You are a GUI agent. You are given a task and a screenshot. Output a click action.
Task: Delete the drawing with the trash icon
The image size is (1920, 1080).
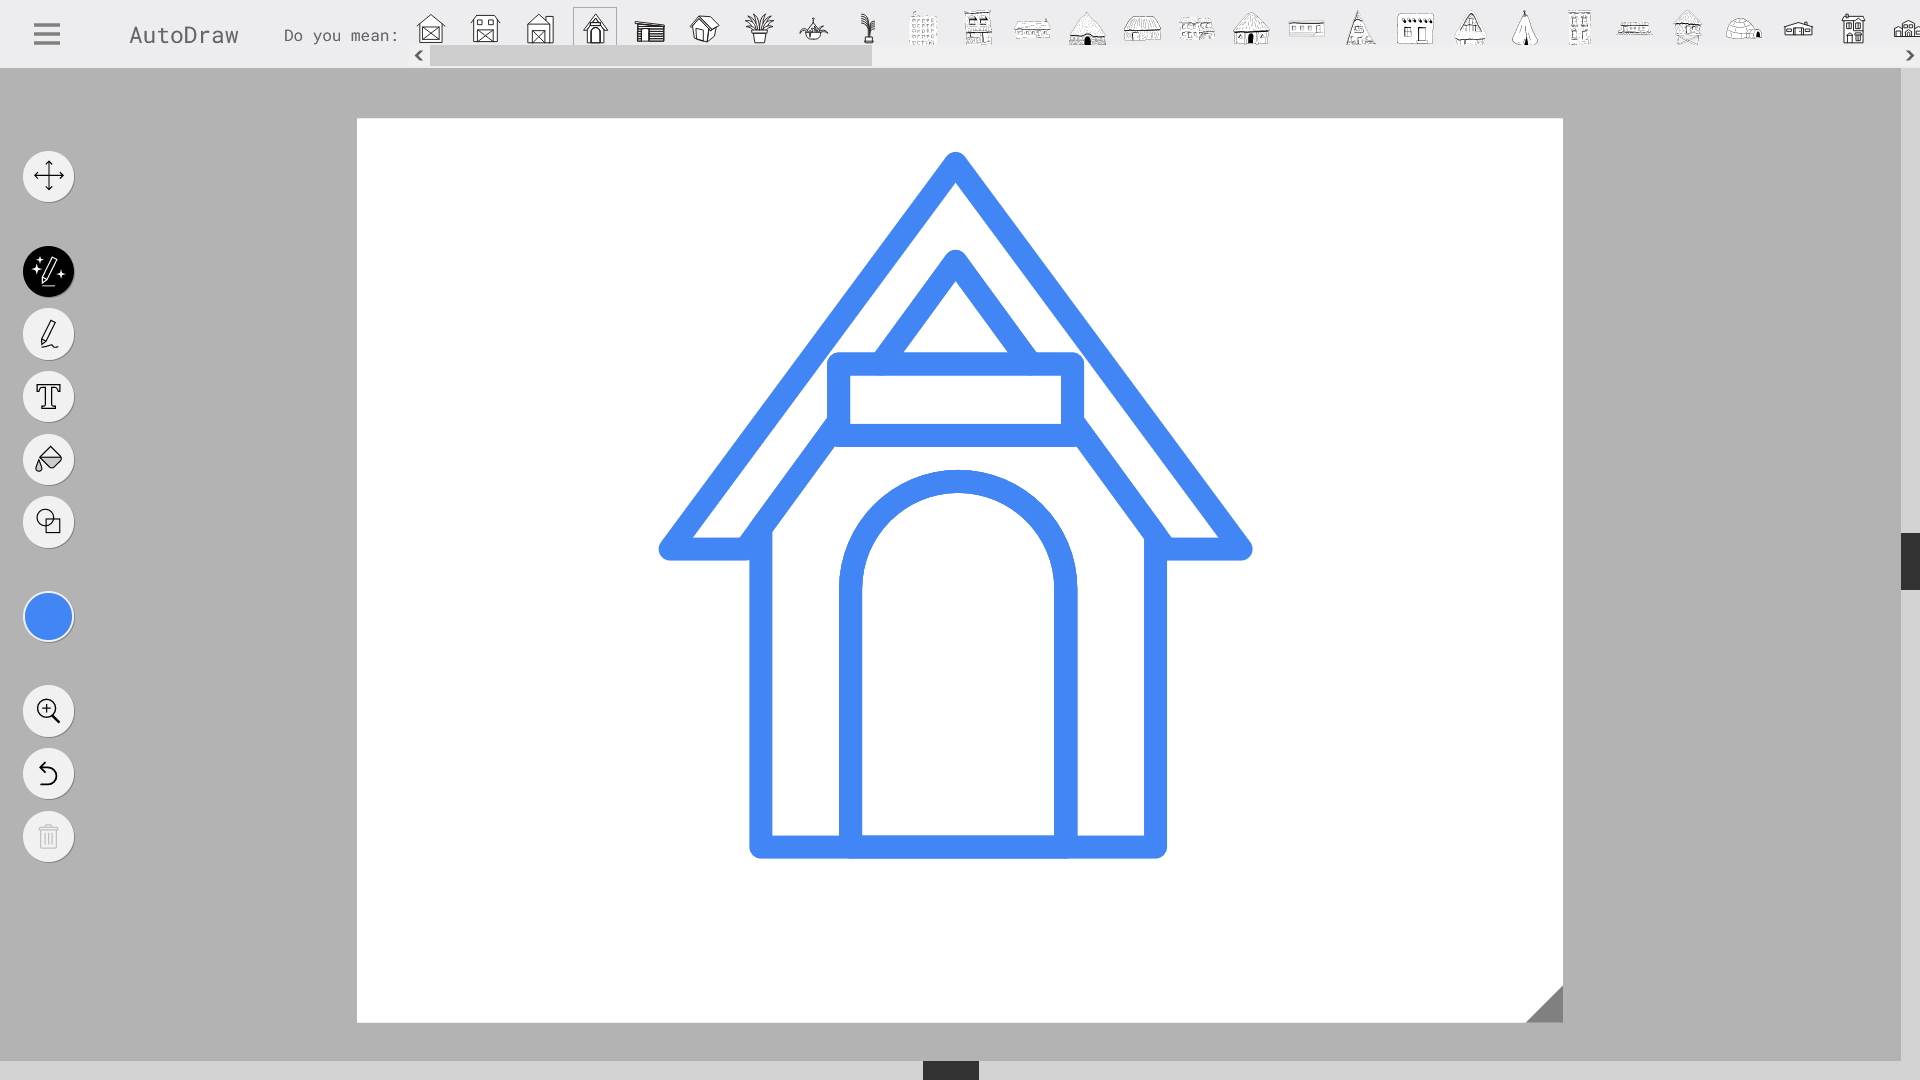click(48, 836)
